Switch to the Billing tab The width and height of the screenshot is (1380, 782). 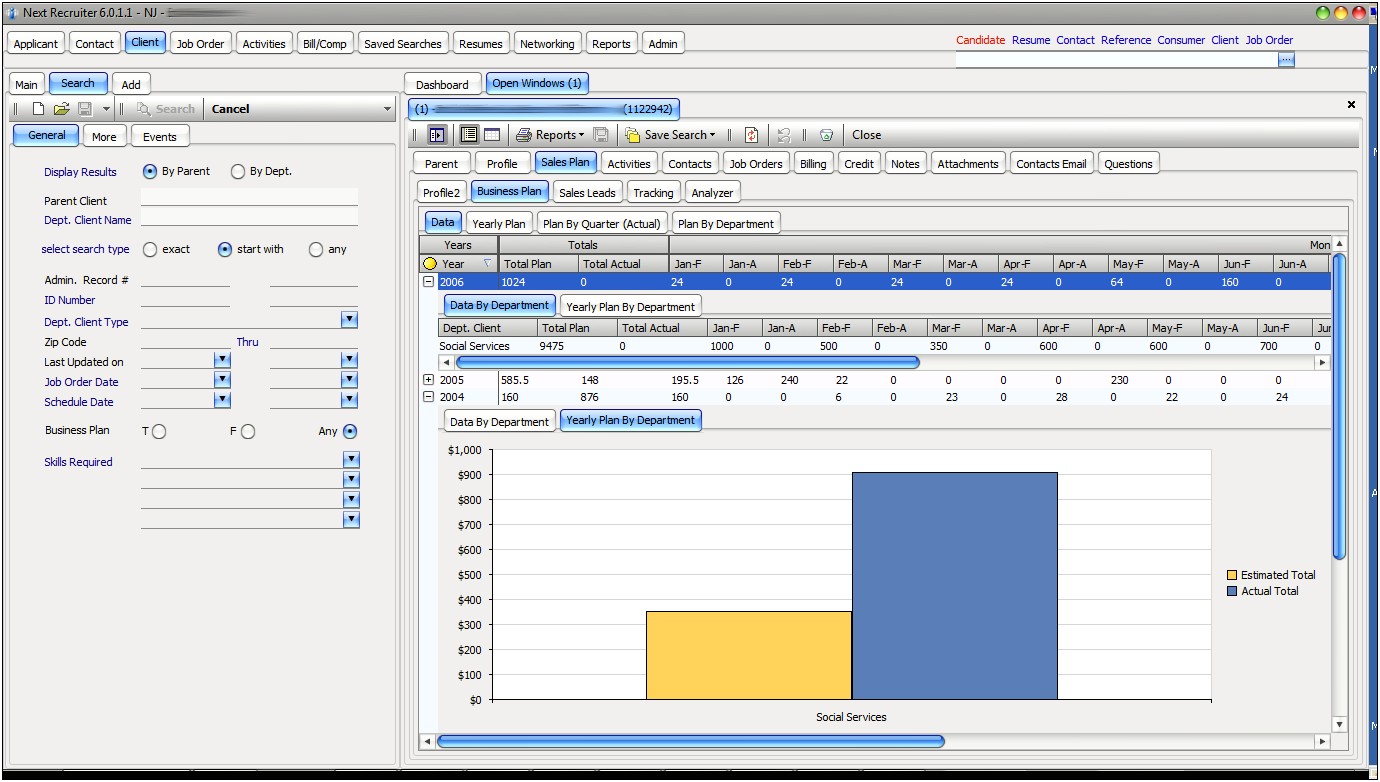[x=813, y=163]
